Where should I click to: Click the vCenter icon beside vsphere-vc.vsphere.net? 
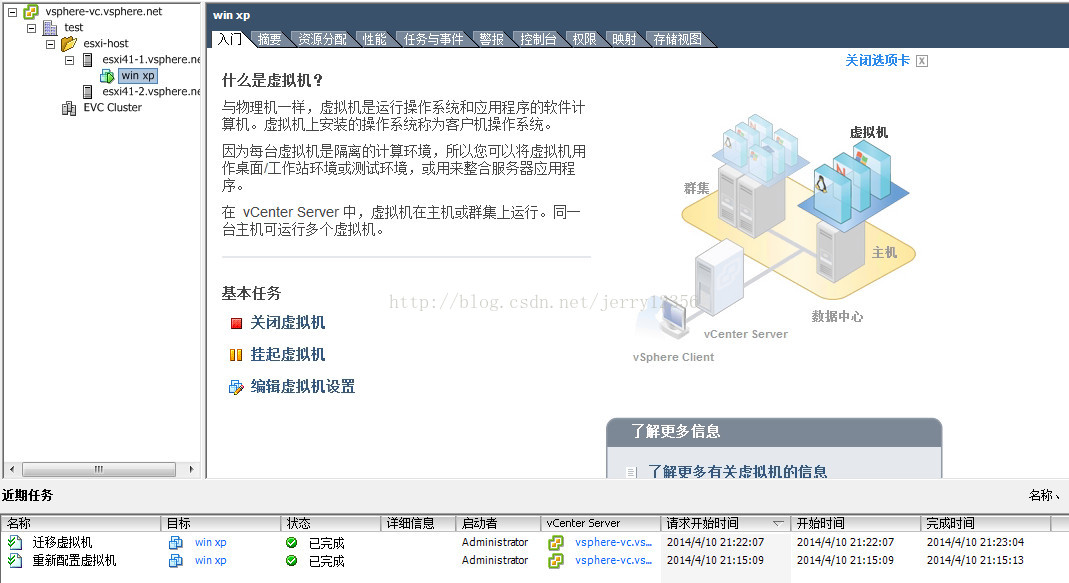tap(31, 12)
